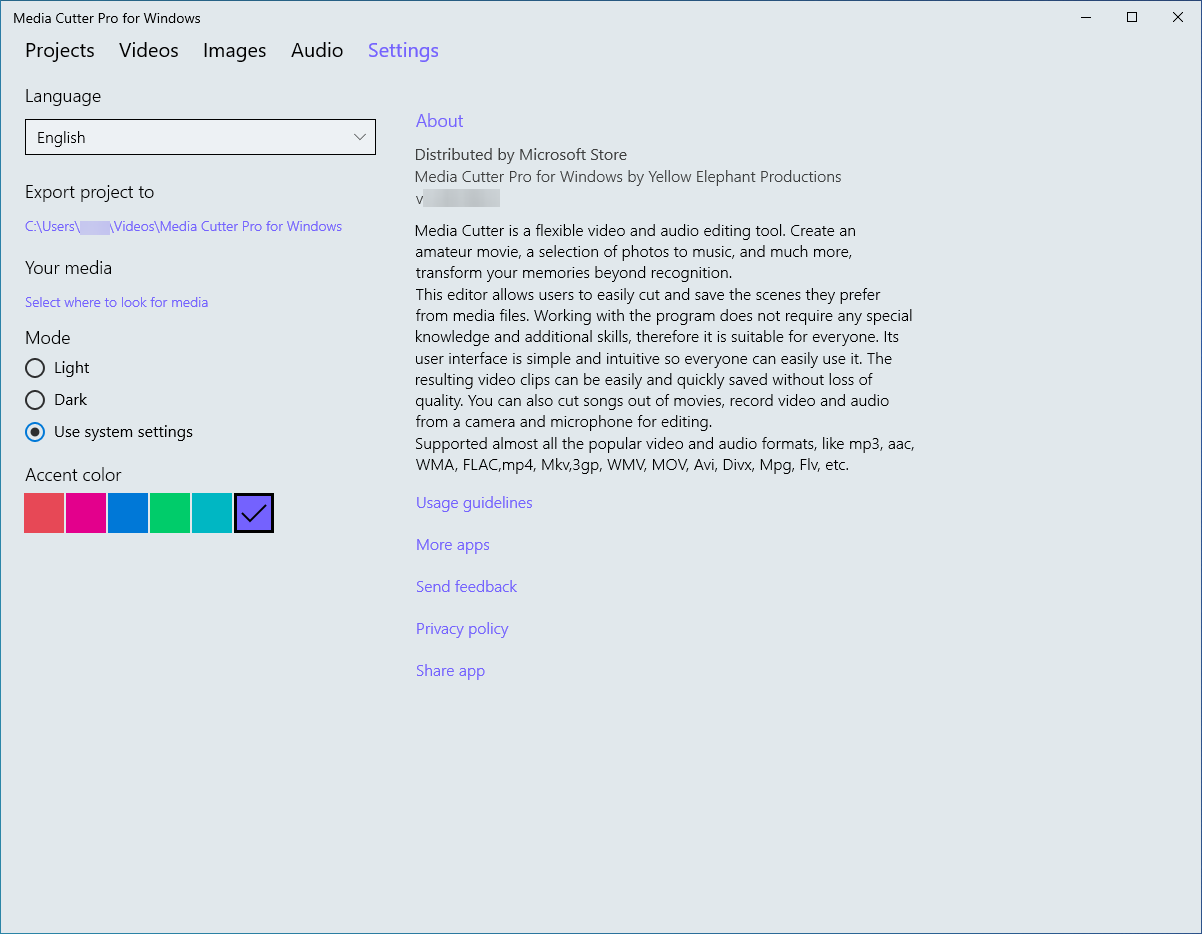1202x934 pixels.
Task: Minimize the Media Cutter Pro window
Action: pyautogui.click(x=1087, y=17)
